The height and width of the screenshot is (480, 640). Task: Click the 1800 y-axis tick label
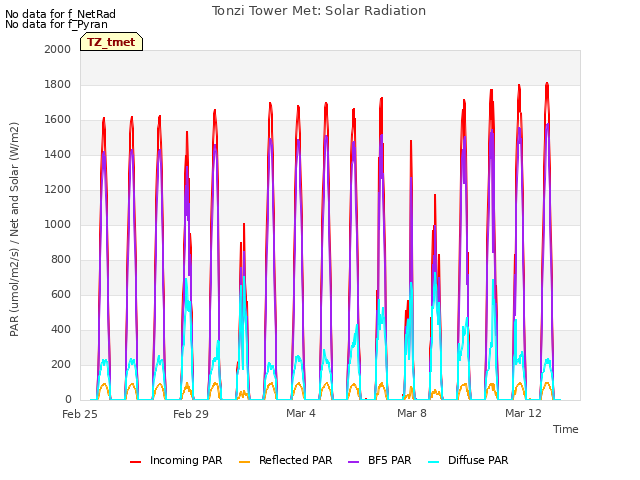(58, 84)
